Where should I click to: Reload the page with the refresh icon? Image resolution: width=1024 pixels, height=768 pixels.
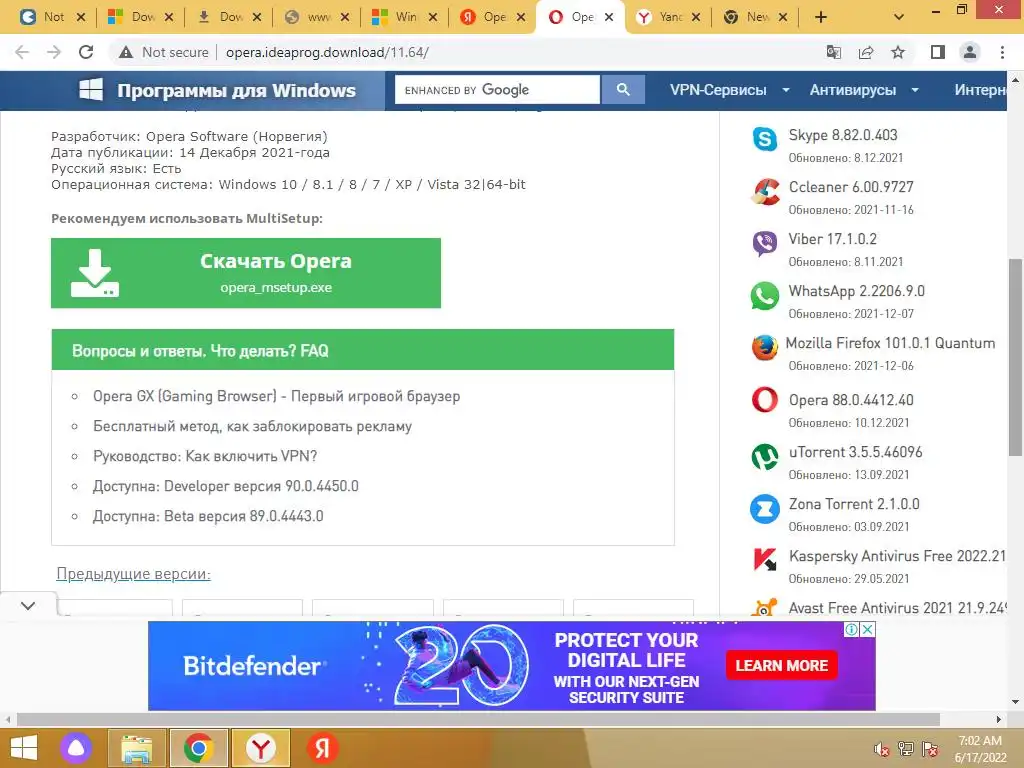pos(86,52)
